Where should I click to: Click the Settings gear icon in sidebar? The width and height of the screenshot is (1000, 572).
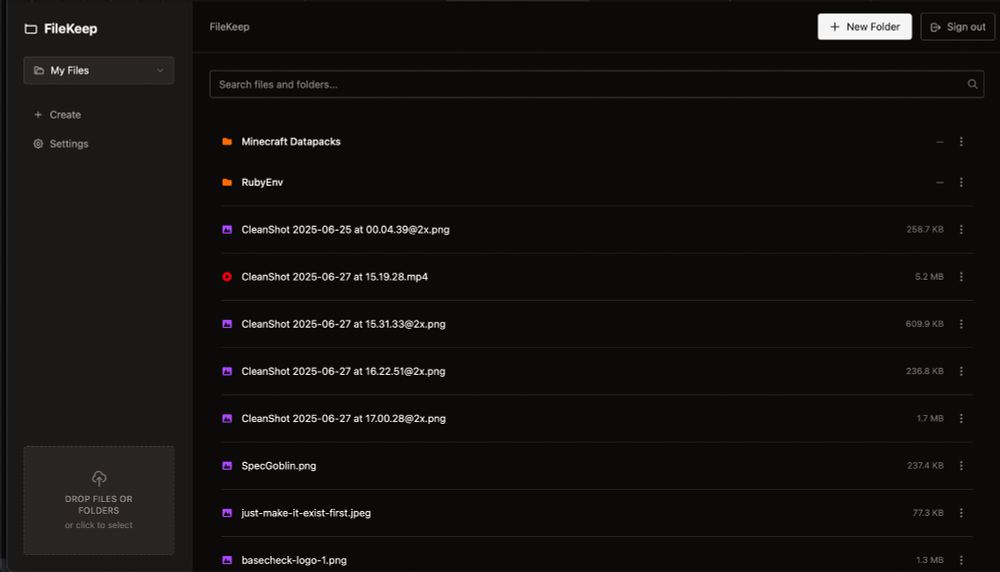tap(38, 143)
